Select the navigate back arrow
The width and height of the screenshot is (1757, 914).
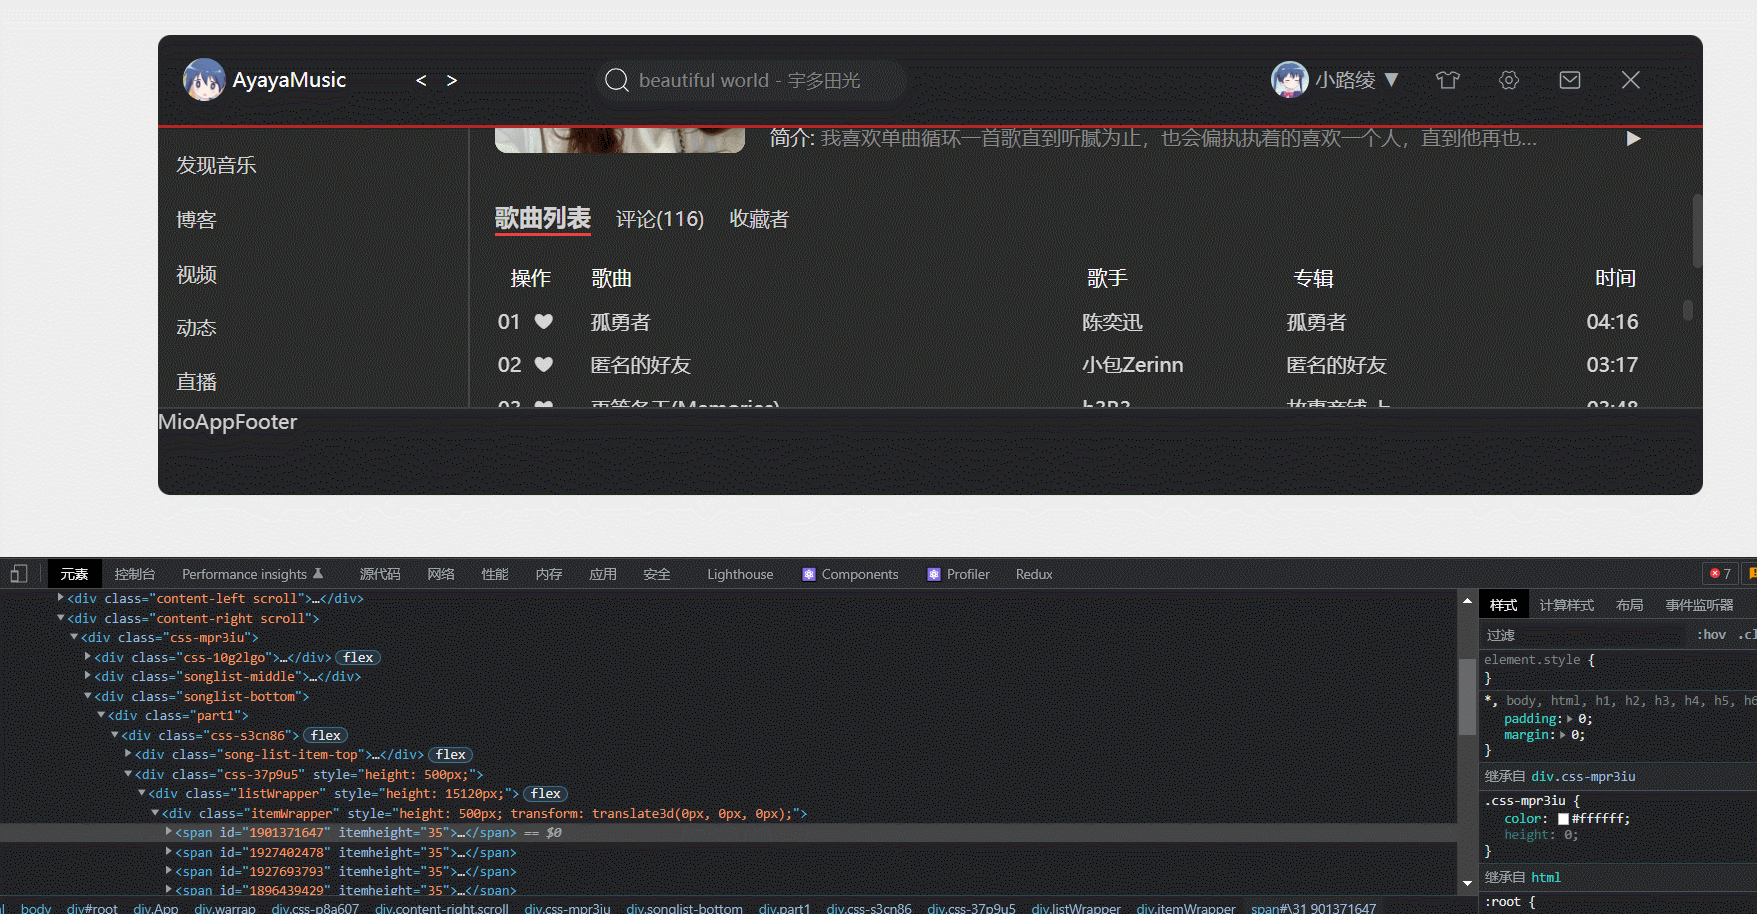point(420,80)
